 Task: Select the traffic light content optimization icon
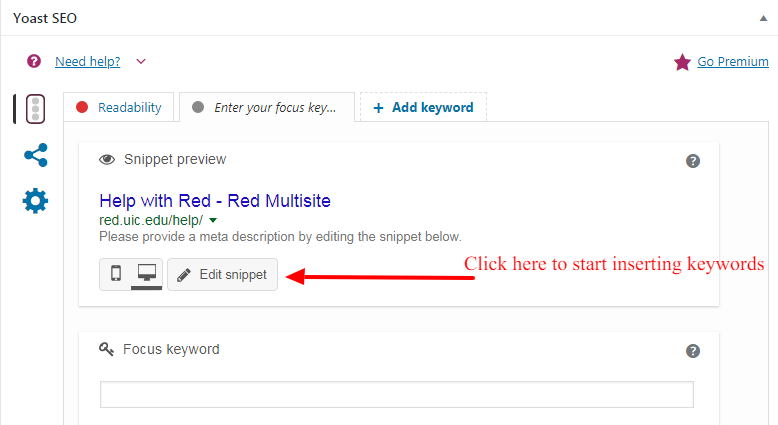coord(35,109)
